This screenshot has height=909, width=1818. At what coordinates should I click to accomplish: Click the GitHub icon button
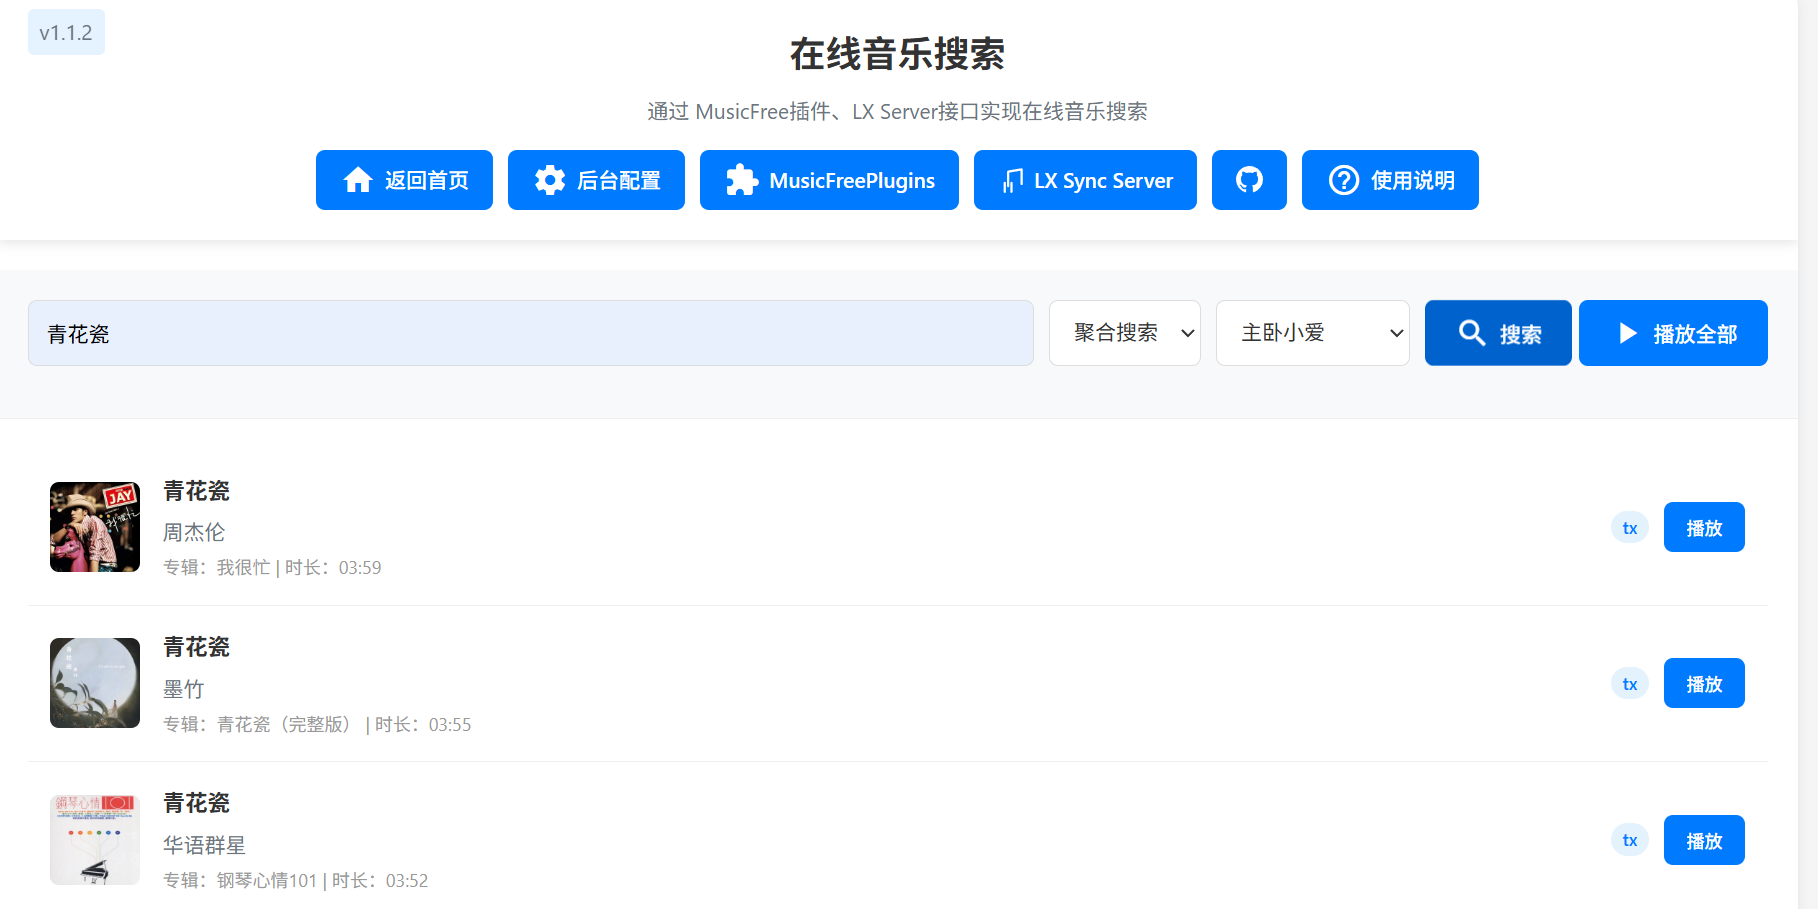1249,180
